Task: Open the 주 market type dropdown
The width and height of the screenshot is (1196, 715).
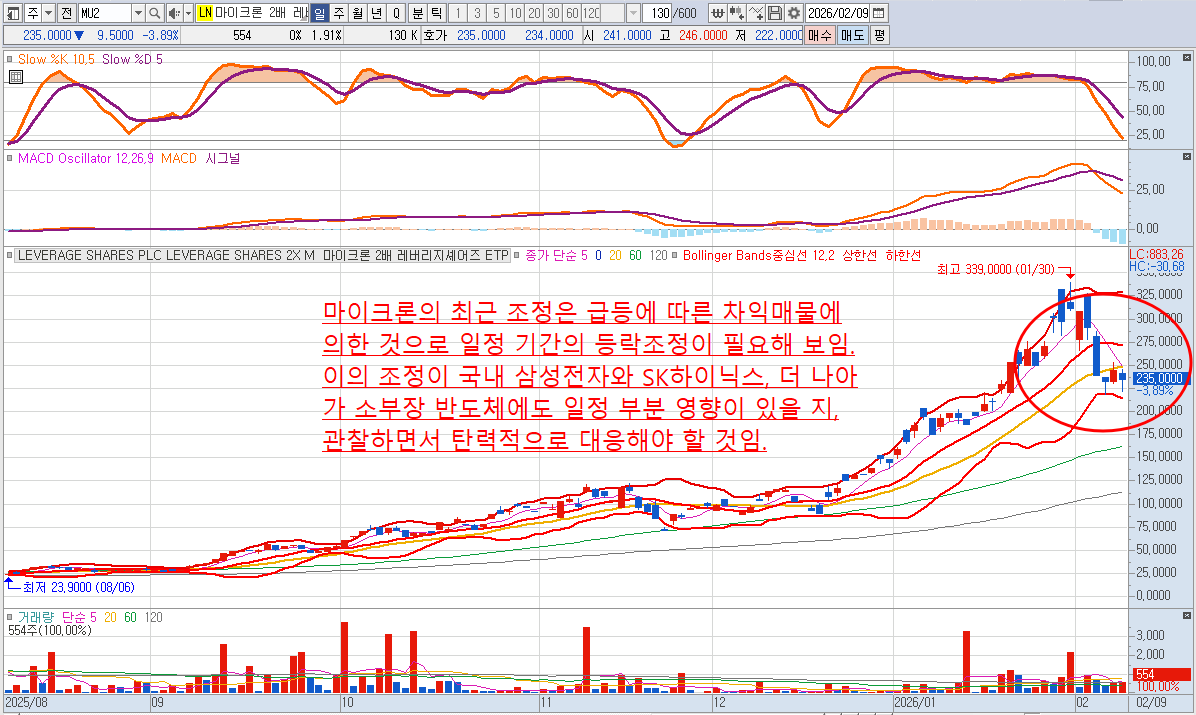Action: tap(48, 13)
